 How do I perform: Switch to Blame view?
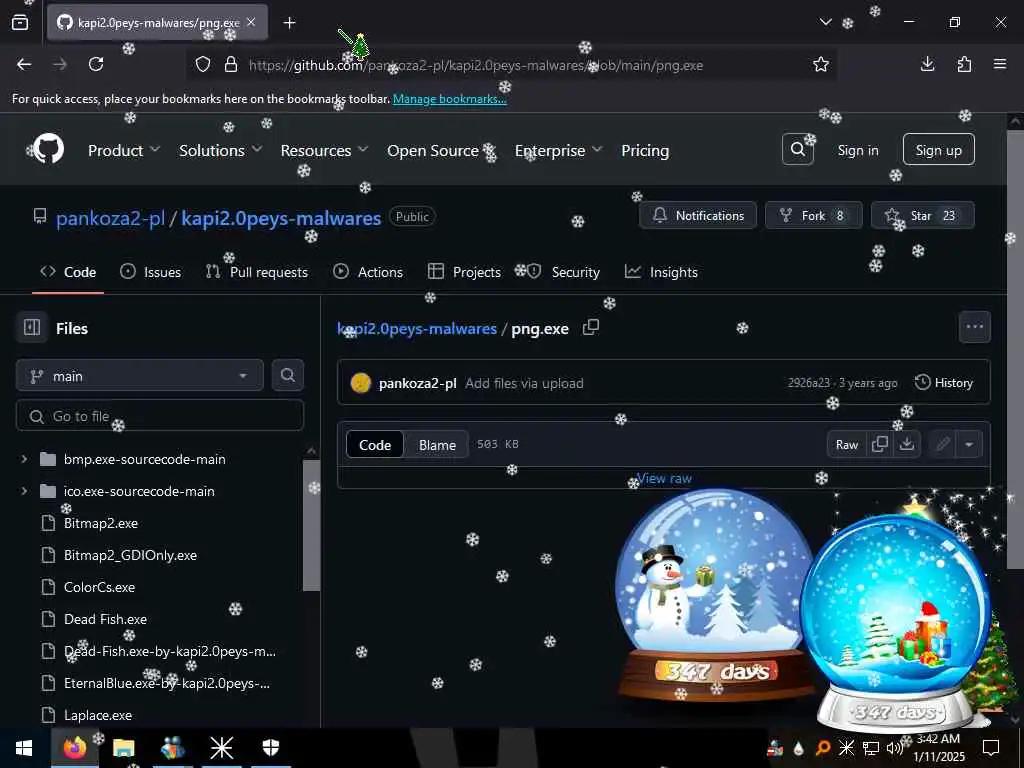[x=437, y=445]
